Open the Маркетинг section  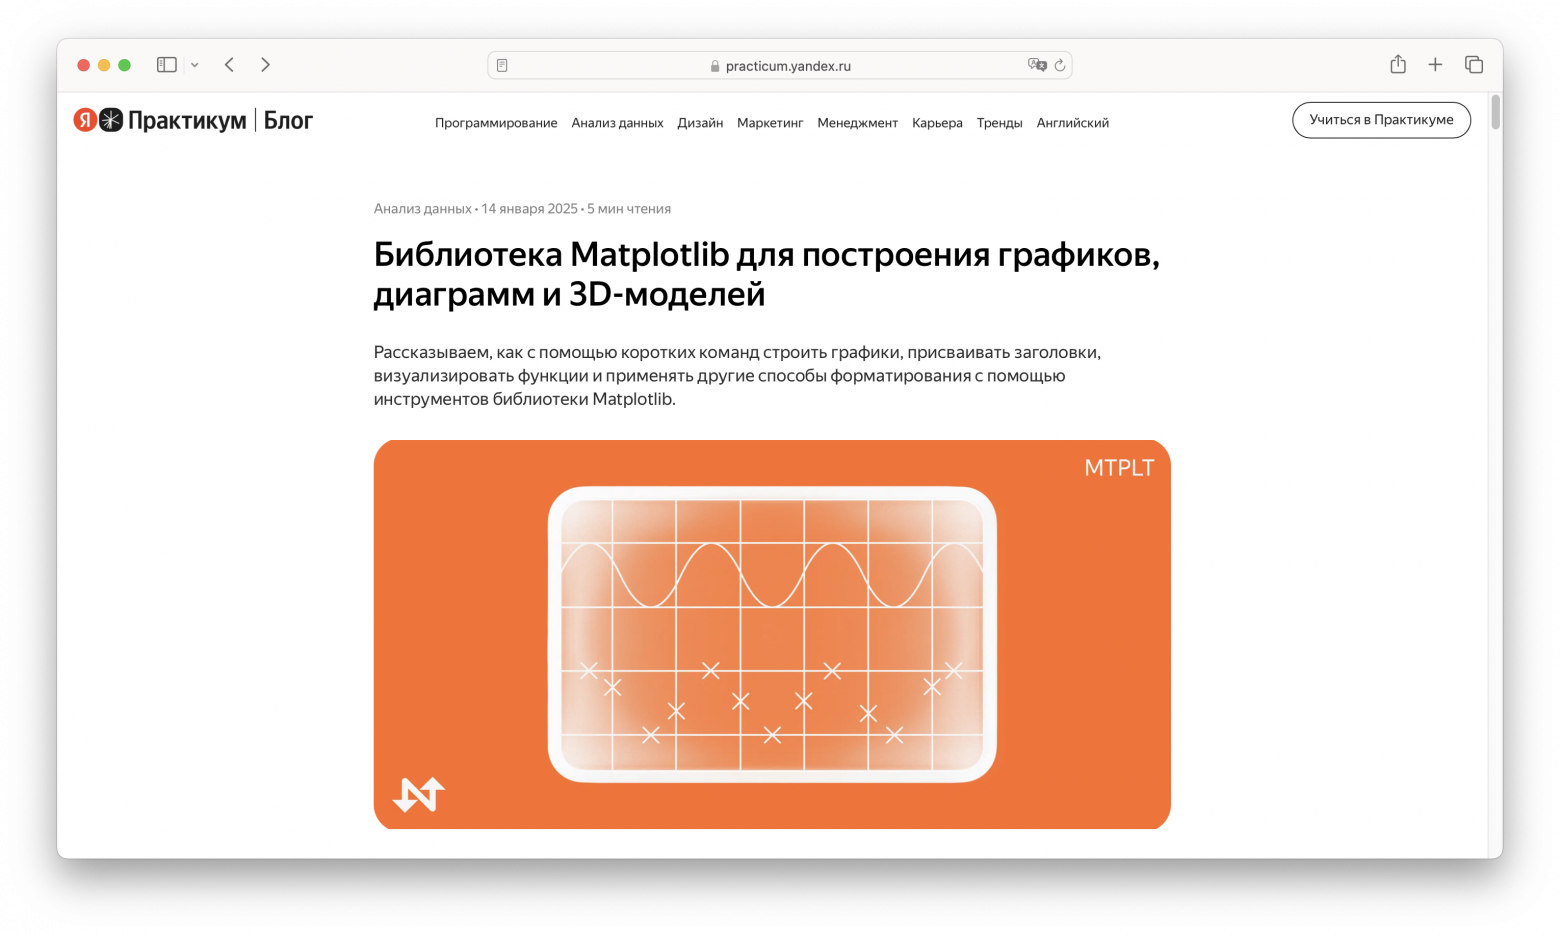click(770, 123)
